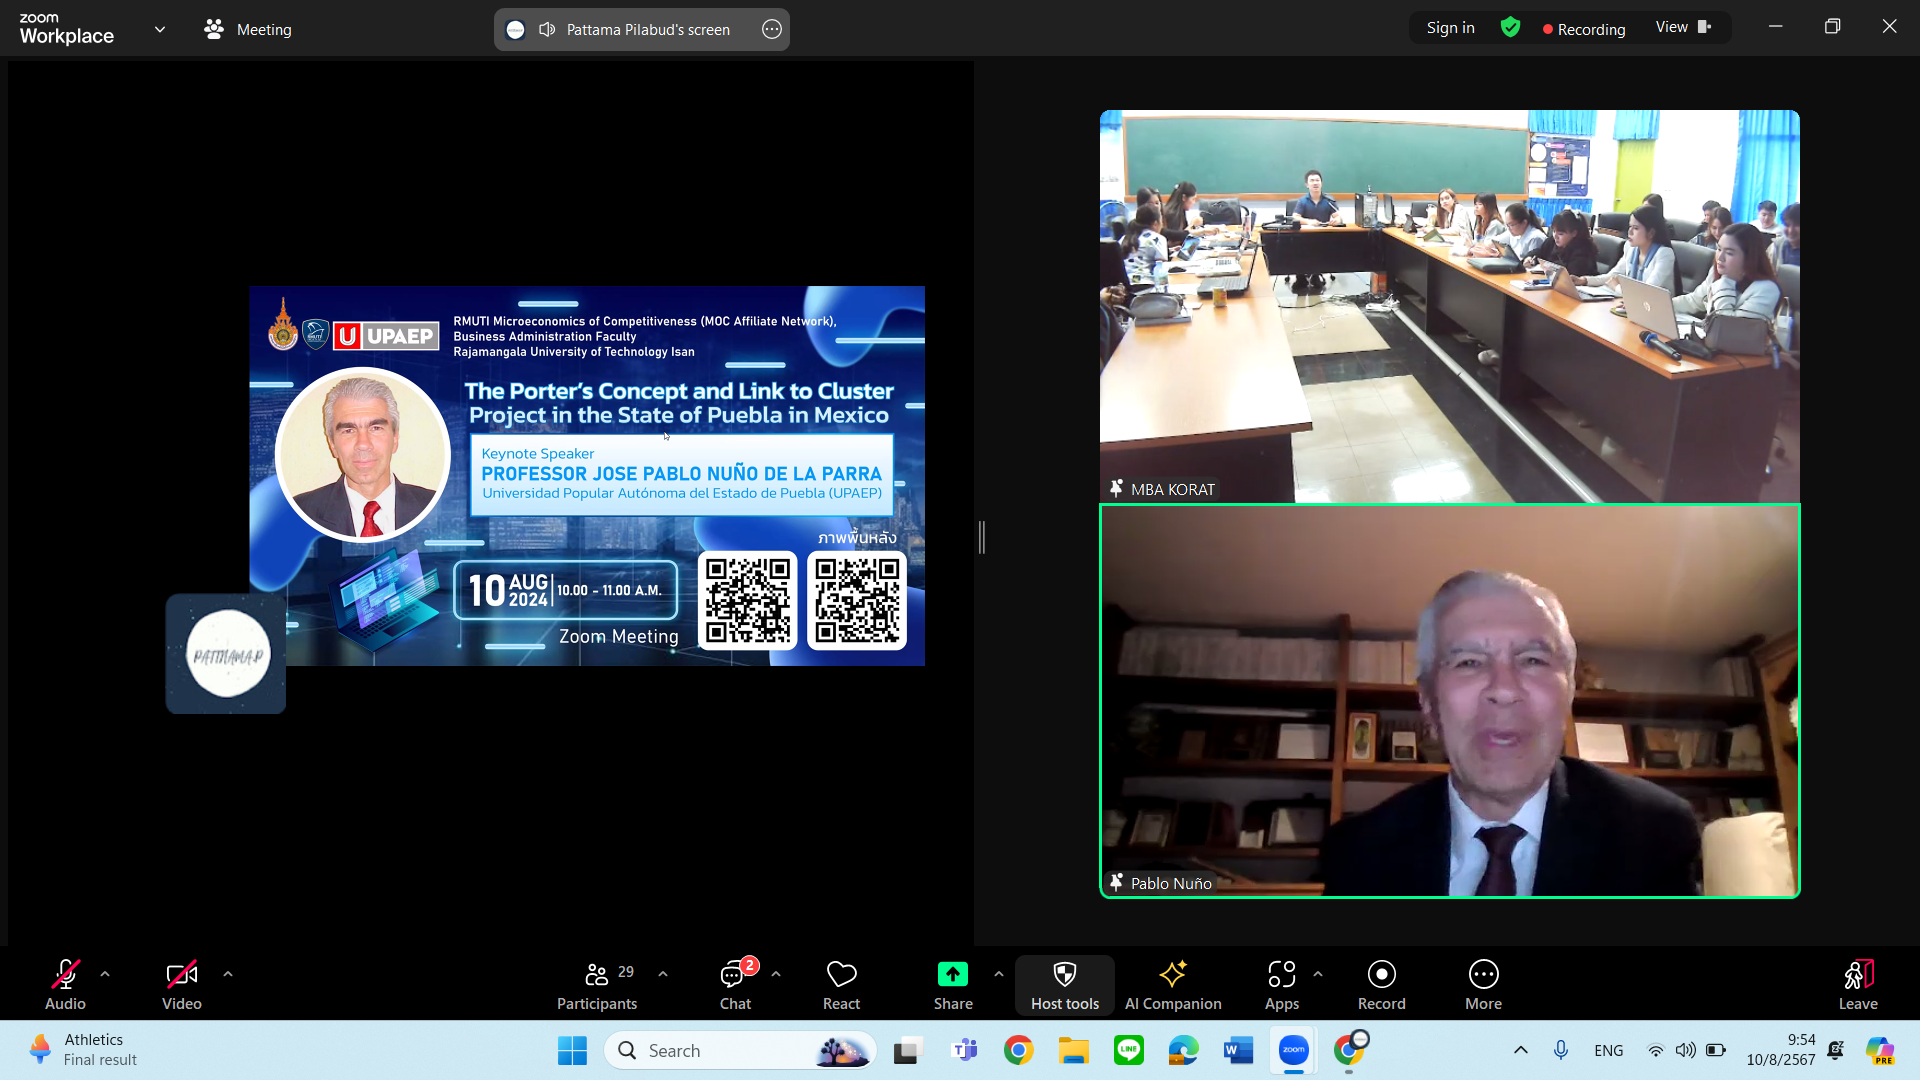Click the microphone tray icon
1920x1080 pixels.
pyautogui.click(x=1561, y=1050)
